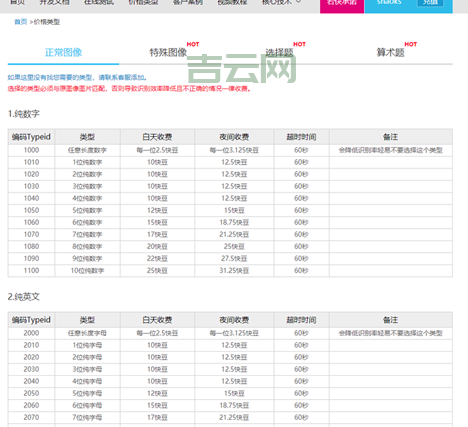The height and width of the screenshot is (427, 468).
Task: Open 视频教程 in the navigation bar
Action: click(232, 2)
